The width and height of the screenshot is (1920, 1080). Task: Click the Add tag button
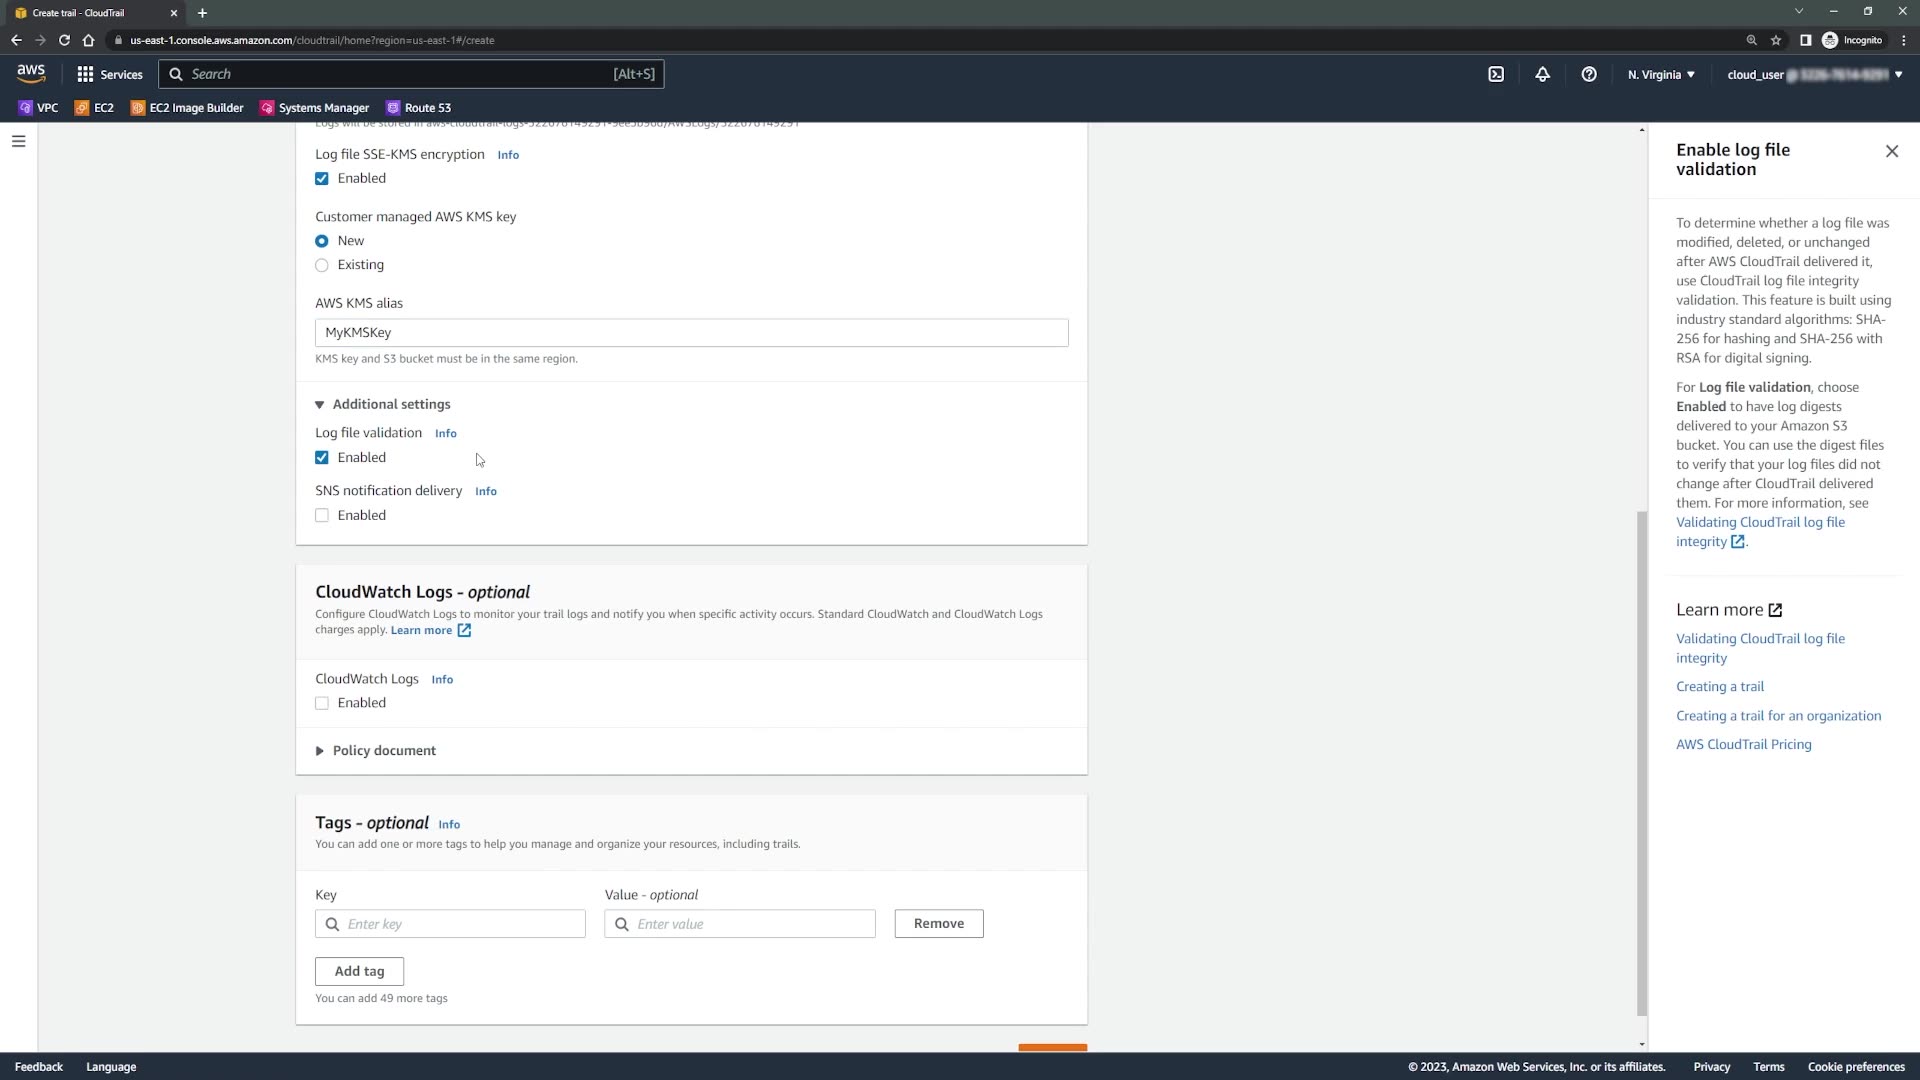coord(359,971)
